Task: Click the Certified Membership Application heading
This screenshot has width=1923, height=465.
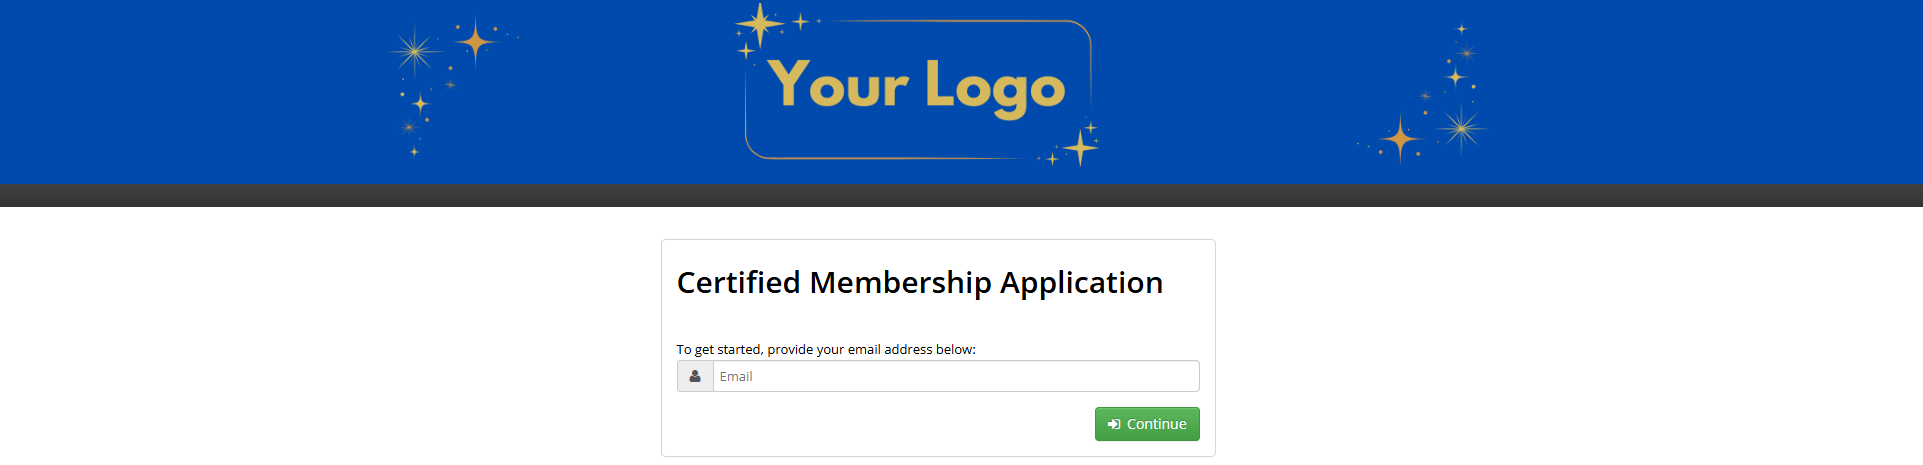Action: pyautogui.click(x=919, y=283)
